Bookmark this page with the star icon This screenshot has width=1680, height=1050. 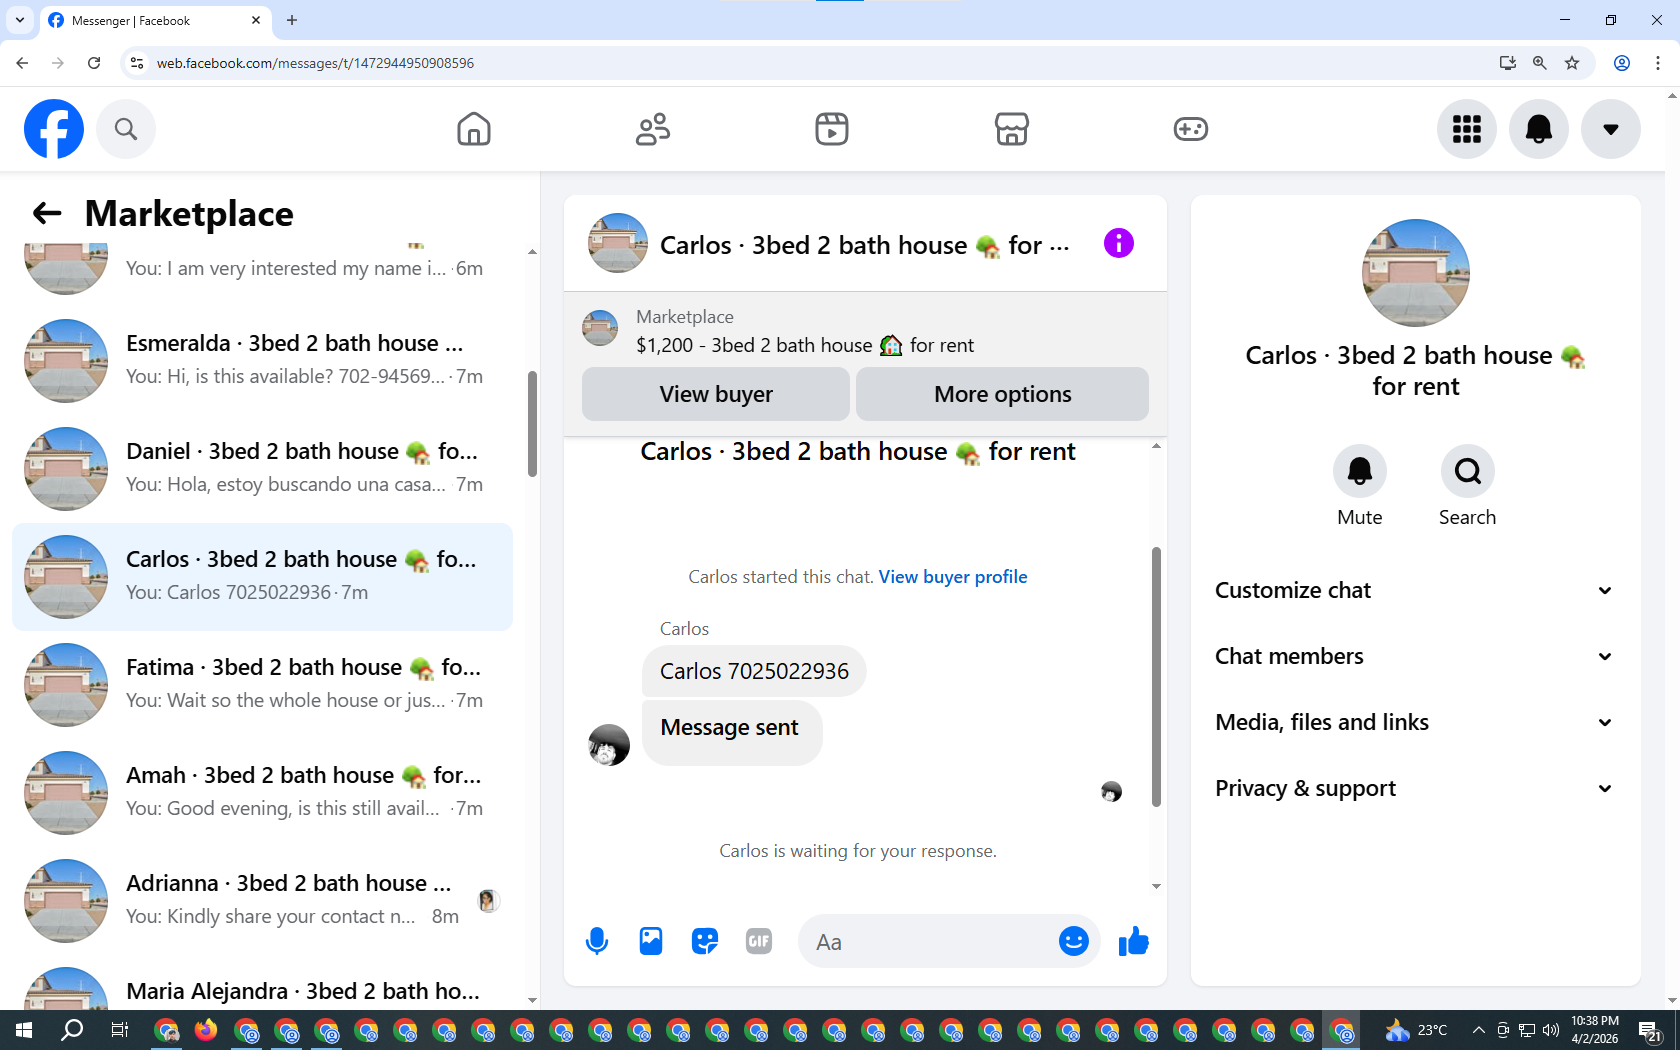[1572, 63]
